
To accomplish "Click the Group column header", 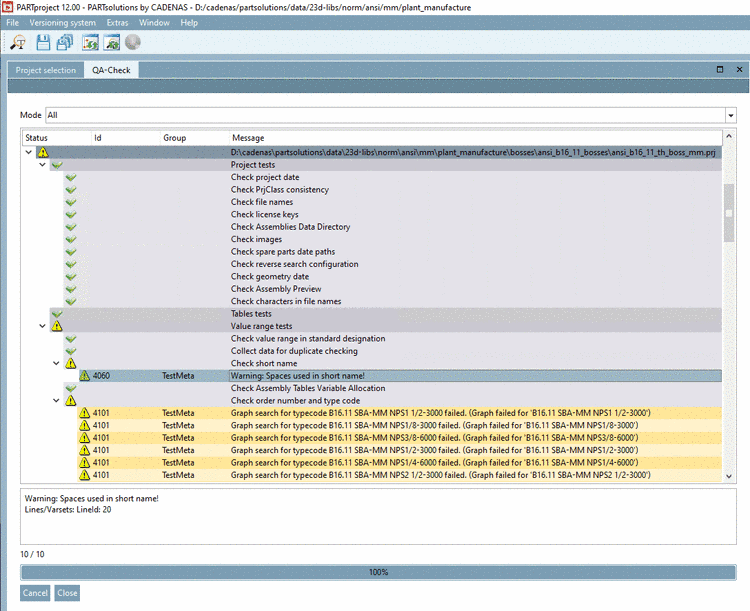I will pos(195,138).
